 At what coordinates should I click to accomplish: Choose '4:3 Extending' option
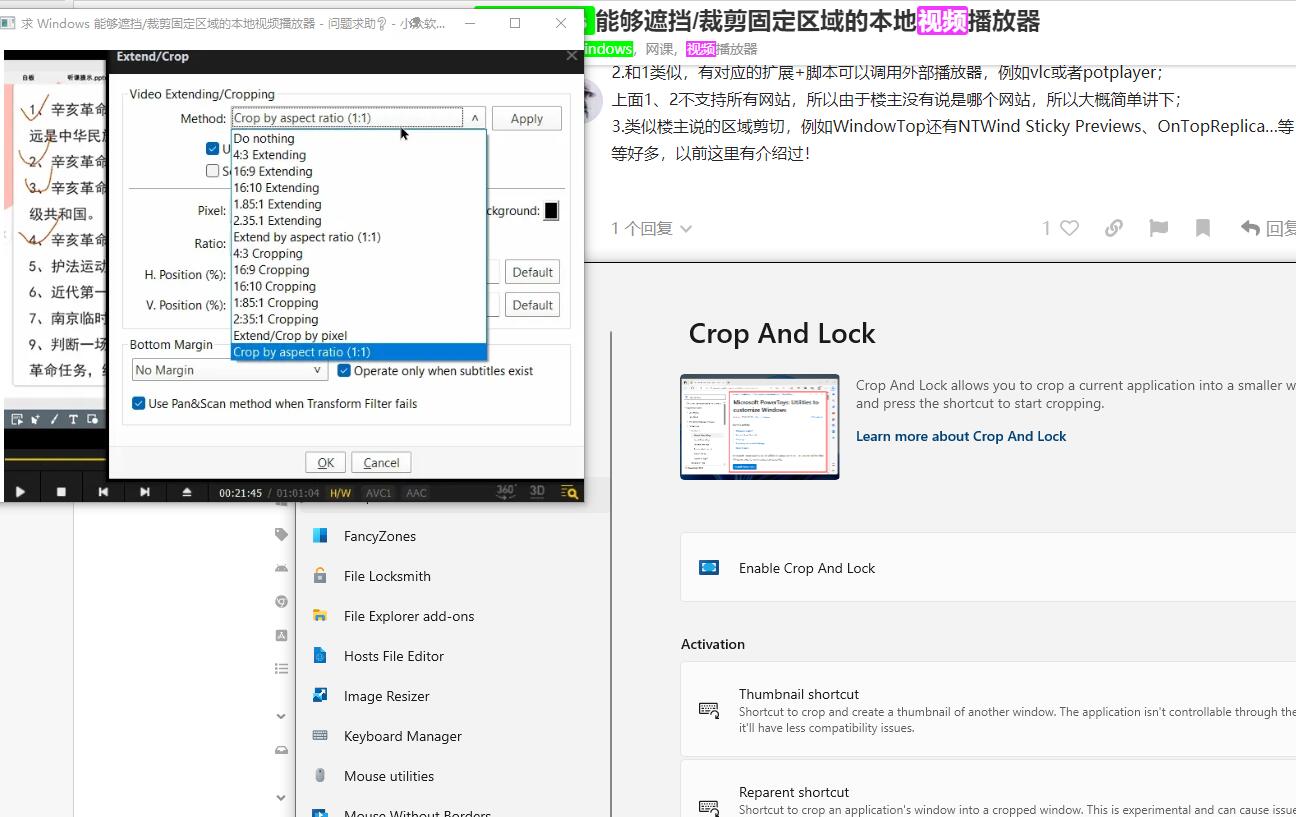pos(359,155)
